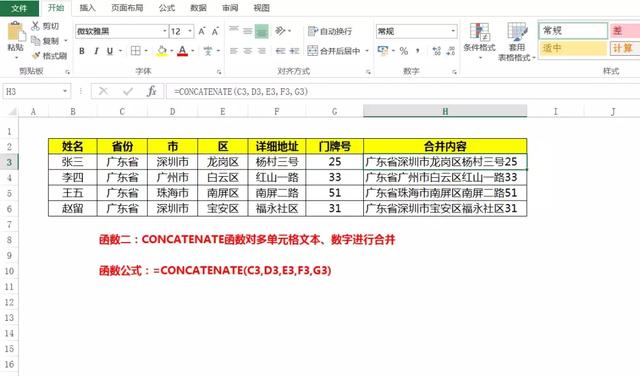Click the Format as Table (套用表格格式) icon
Screen dimensions: 640x376
pyautogui.click(x=517, y=32)
